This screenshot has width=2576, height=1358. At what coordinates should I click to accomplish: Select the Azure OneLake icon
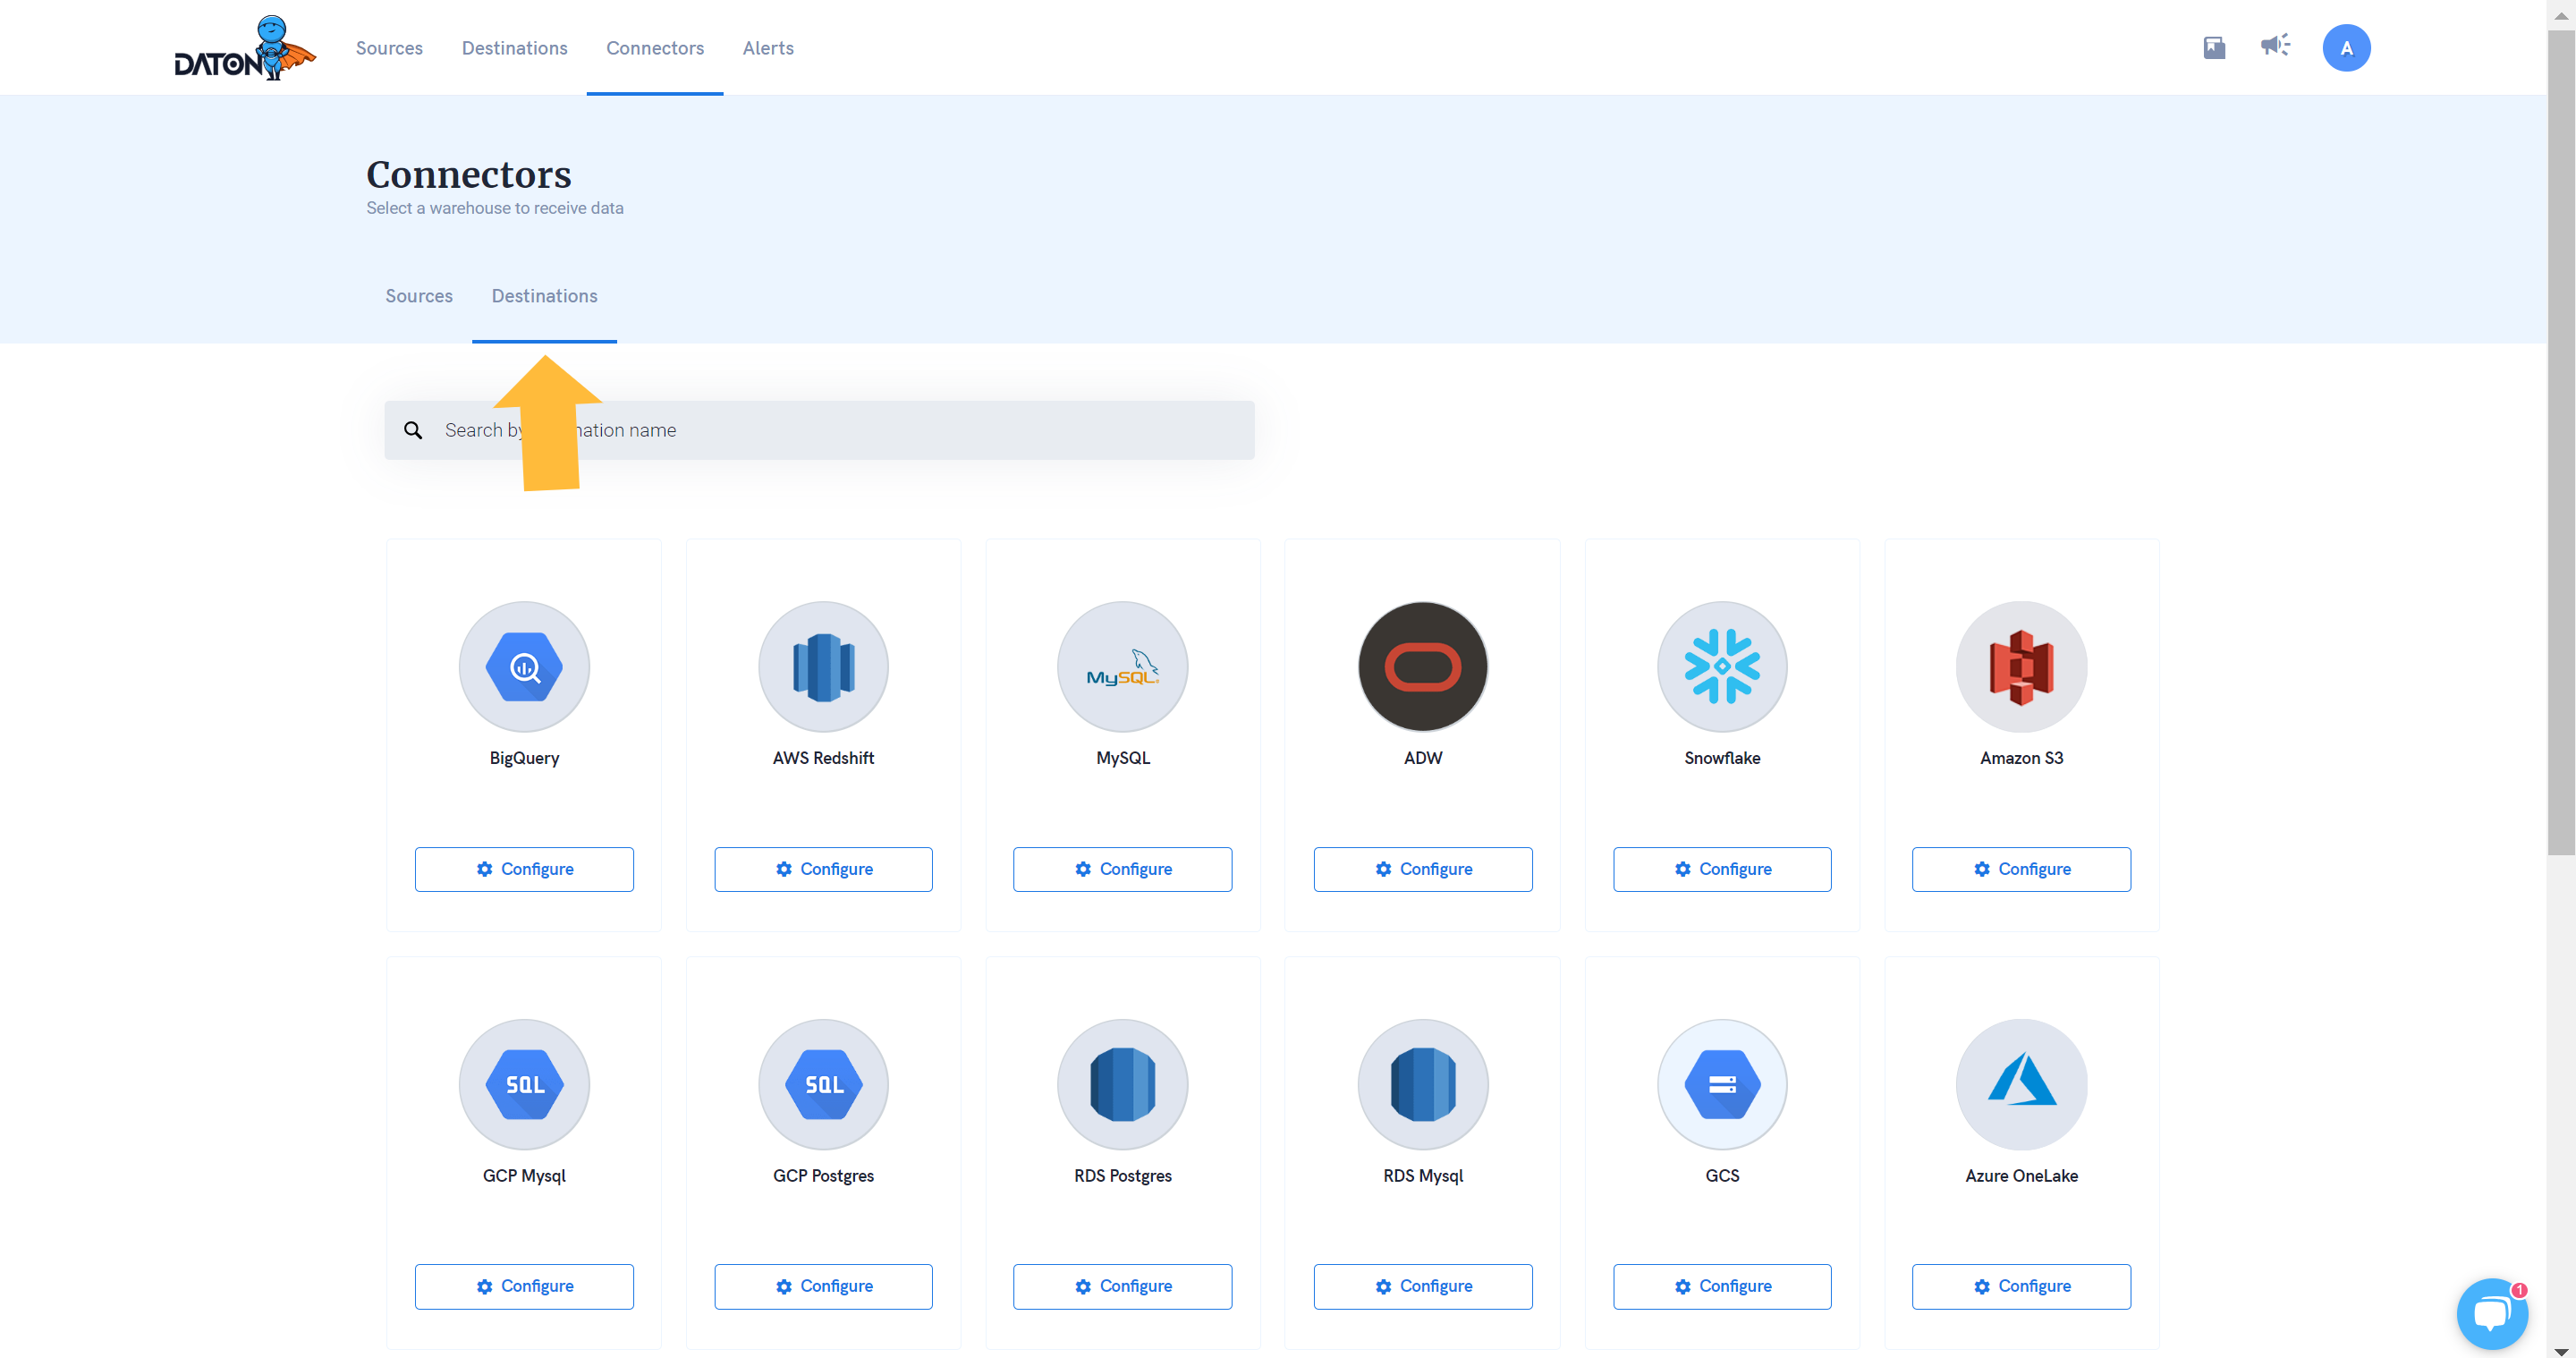coord(2020,1083)
